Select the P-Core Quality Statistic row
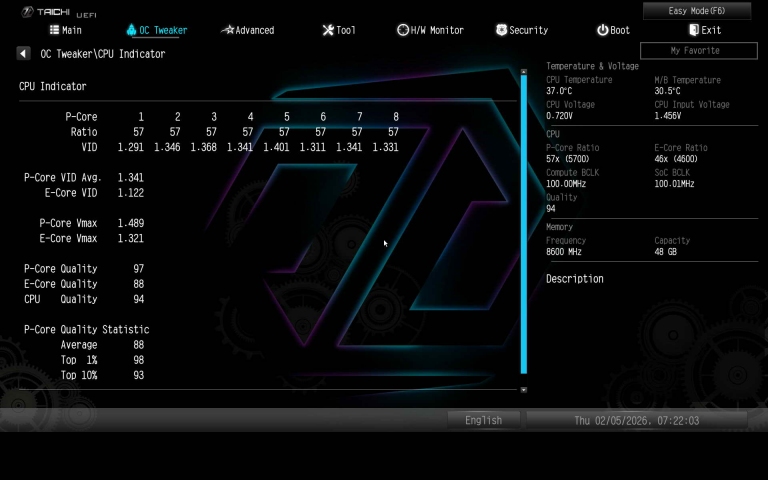This screenshot has width=768, height=480. click(87, 329)
